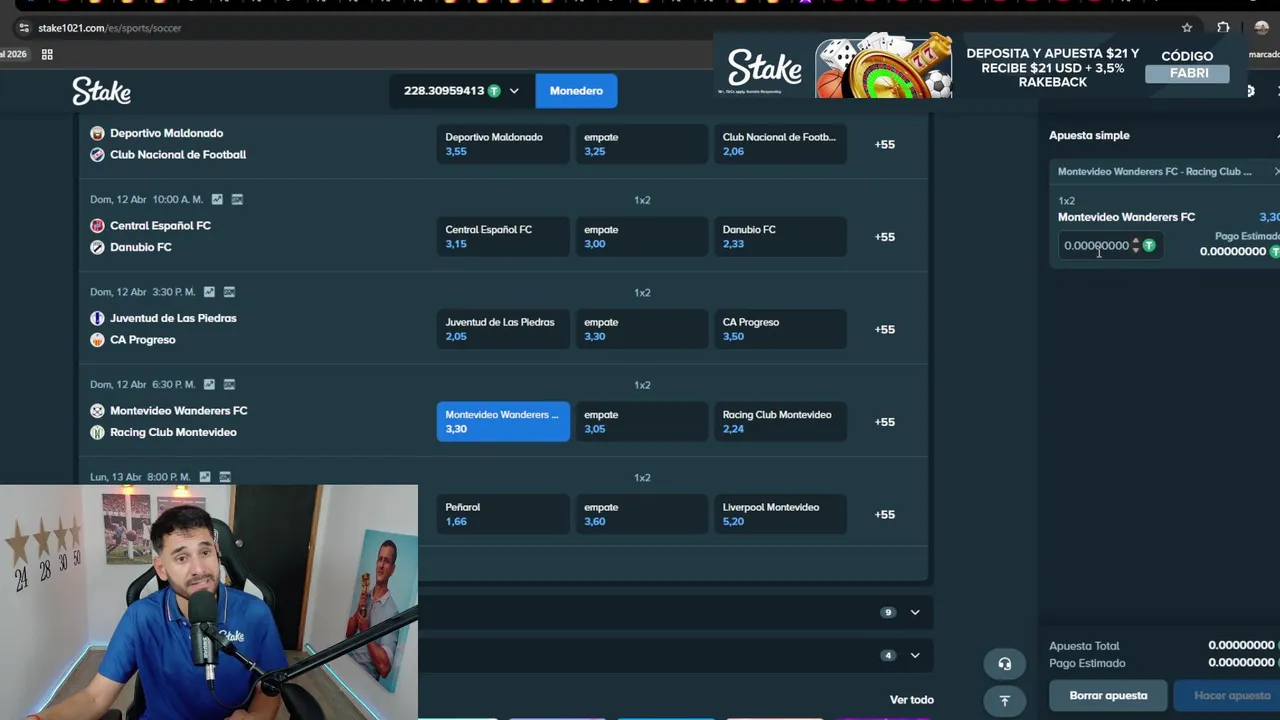Viewport: 1280px width, 720px height.
Task: Open +55 markets for Juventud vs Progreso
Action: (885, 329)
